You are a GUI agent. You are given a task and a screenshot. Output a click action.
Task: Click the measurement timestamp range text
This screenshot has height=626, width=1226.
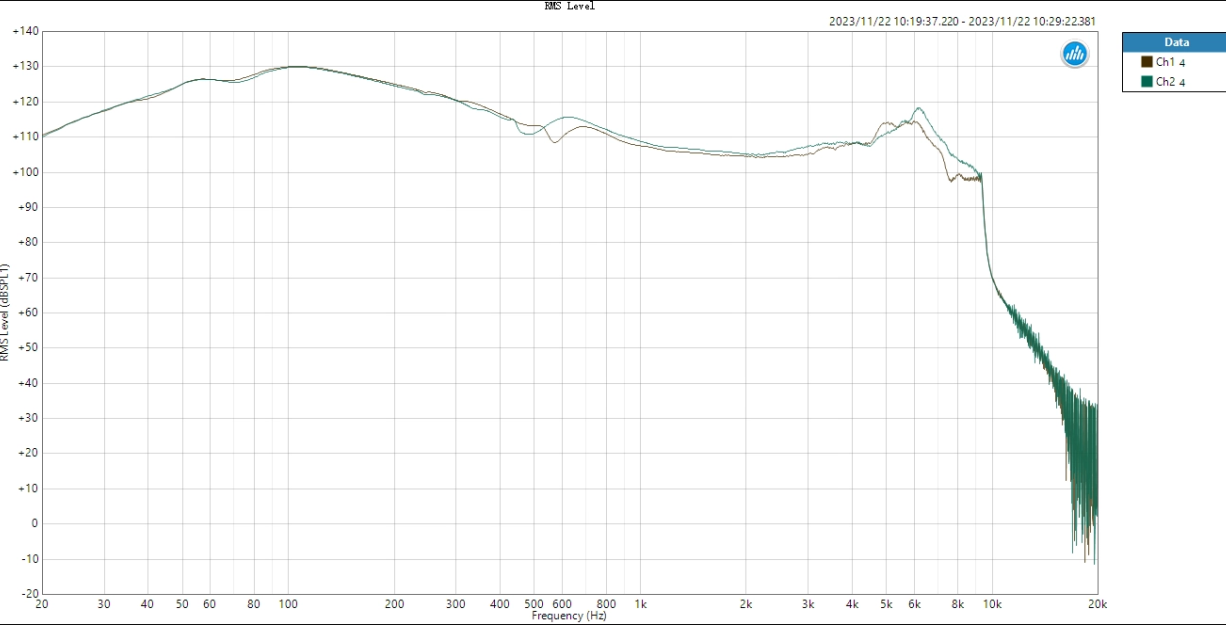[962, 21]
